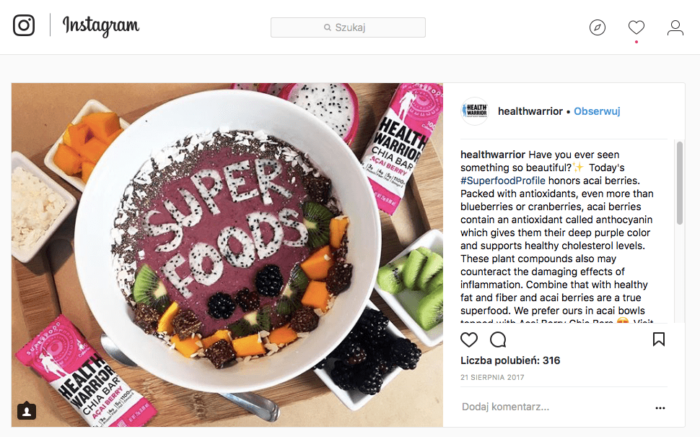The image size is (700, 437).
Task: Click the comment speech bubble icon
Action: click(x=498, y=340)
